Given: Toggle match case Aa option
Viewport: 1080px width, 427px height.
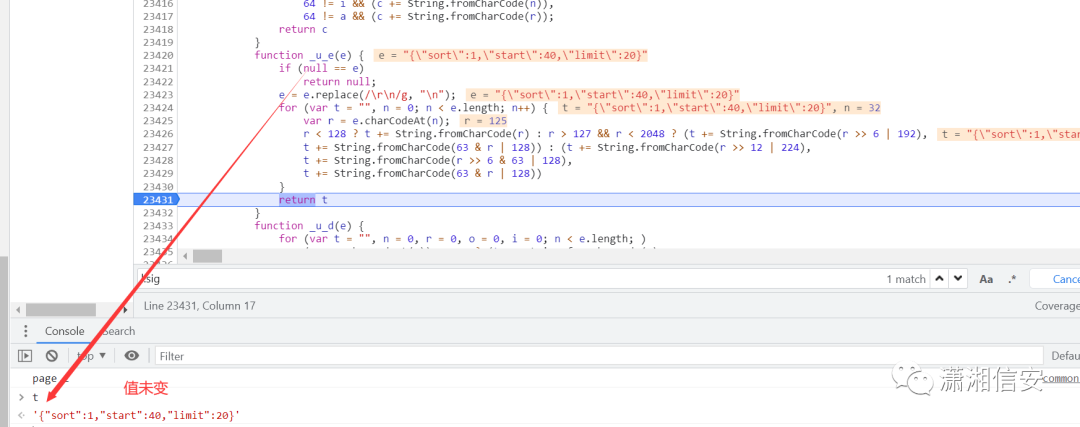Looking at the screenshot, I should [986, 279].
